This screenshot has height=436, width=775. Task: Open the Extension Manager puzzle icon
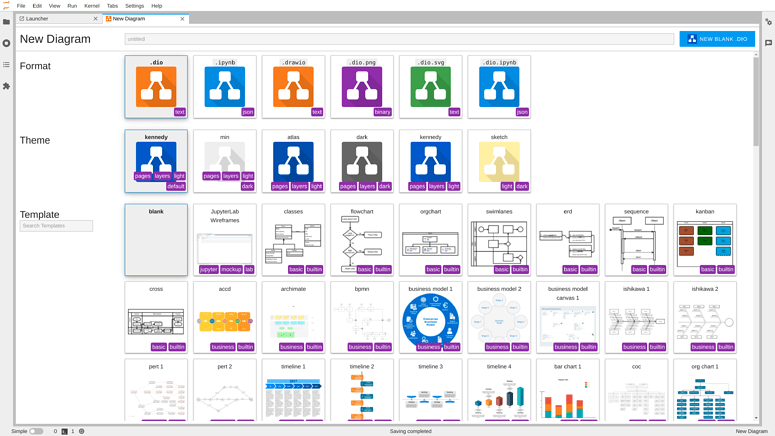click(6, 86)
